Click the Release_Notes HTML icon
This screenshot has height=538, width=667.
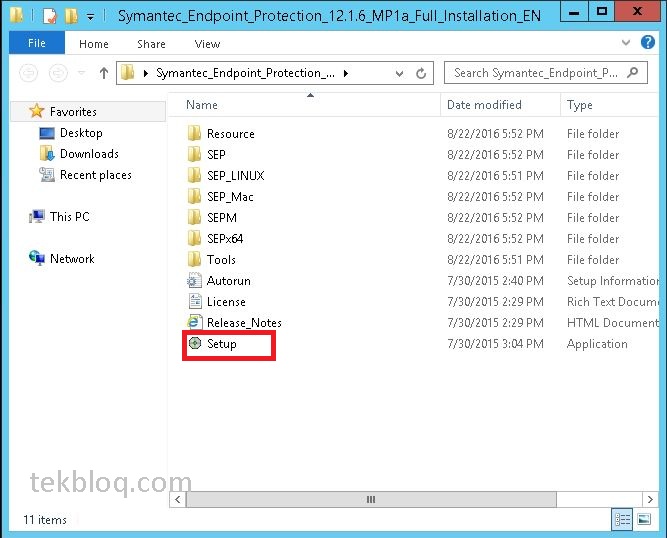pyautogui.click(x=194, y=322)
